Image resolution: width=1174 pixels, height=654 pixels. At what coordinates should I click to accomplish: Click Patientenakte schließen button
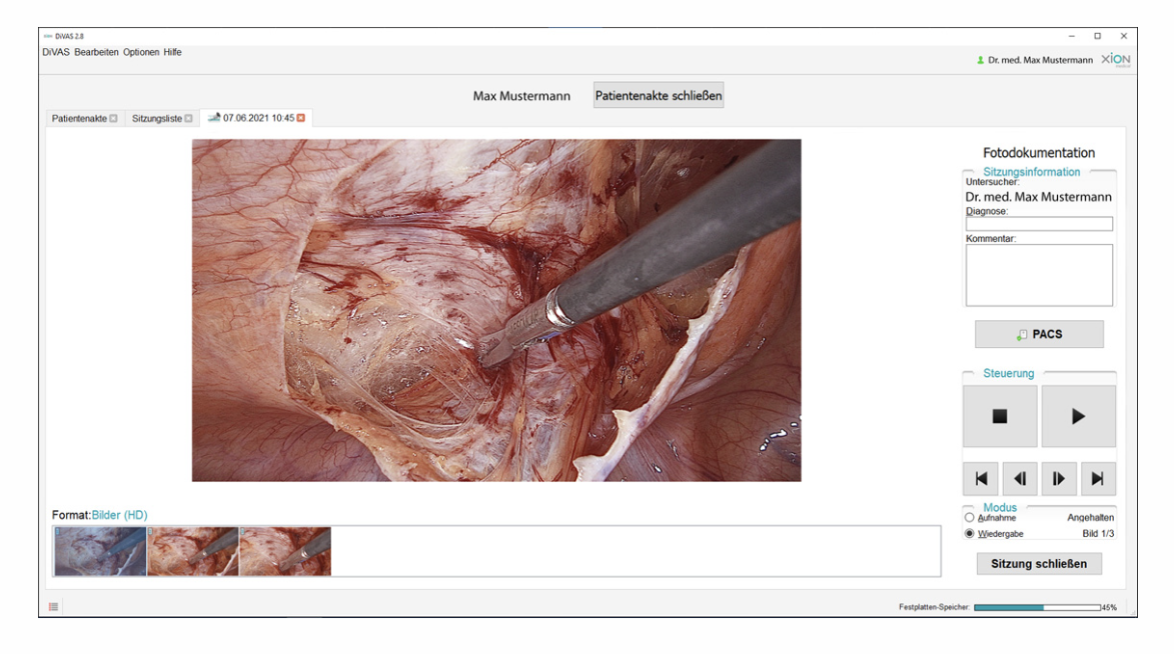[658, 95]
